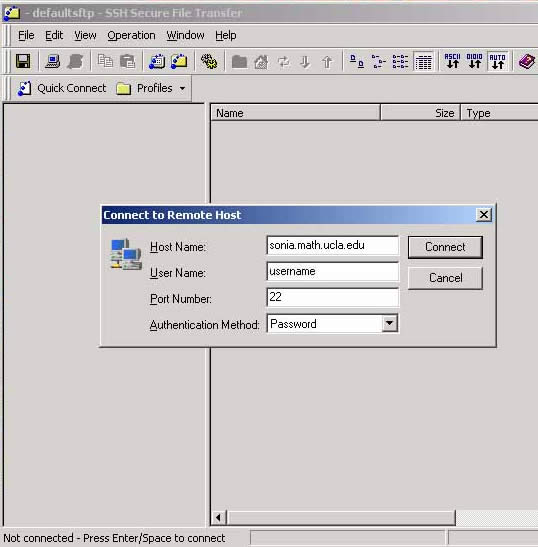Click the Upload up-arrow icon
The width and height of the screenshot is (538, 547).
(327, 62)
